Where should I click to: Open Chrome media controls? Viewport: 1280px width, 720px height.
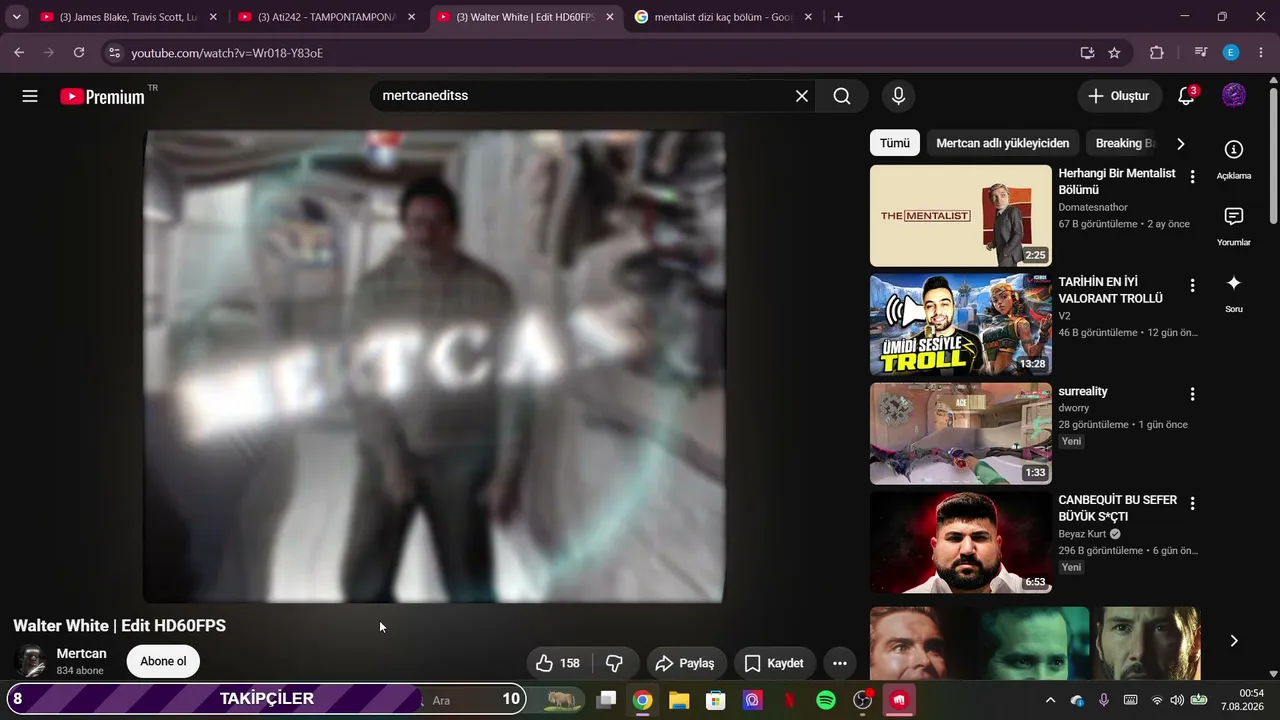(1201, 53)
